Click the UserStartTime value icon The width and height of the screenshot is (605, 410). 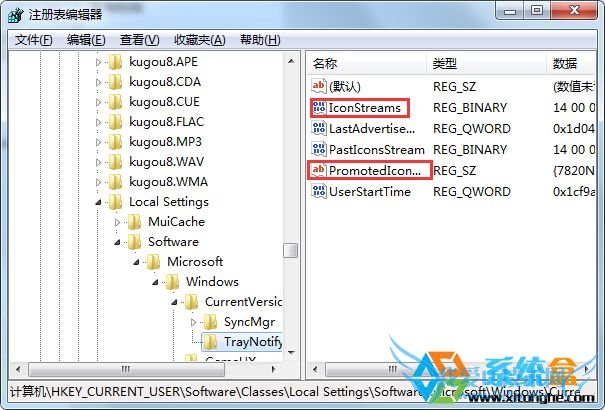pyautogui.click(x=319, y=191)
